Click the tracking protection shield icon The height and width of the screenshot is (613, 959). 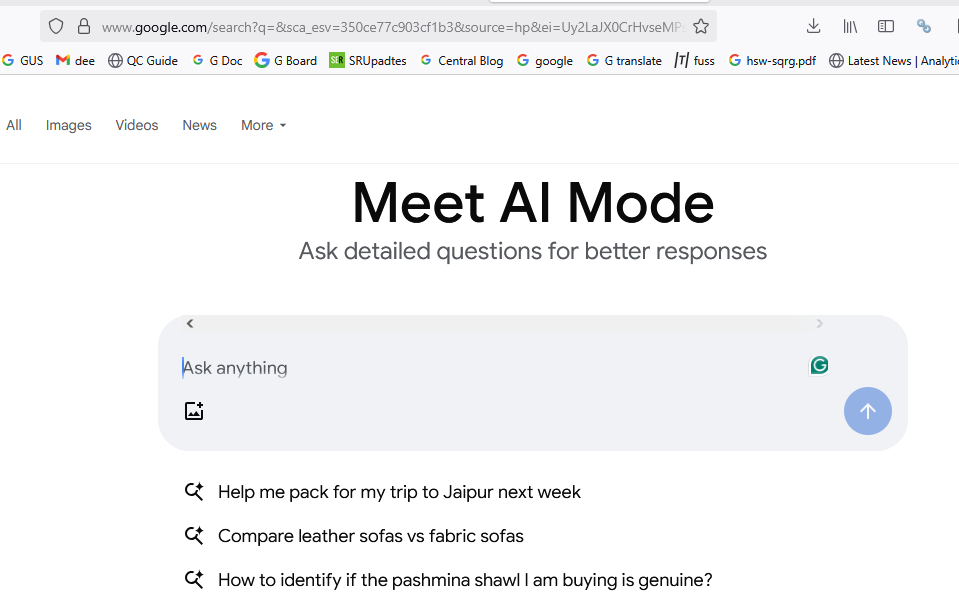pos(55,26)
